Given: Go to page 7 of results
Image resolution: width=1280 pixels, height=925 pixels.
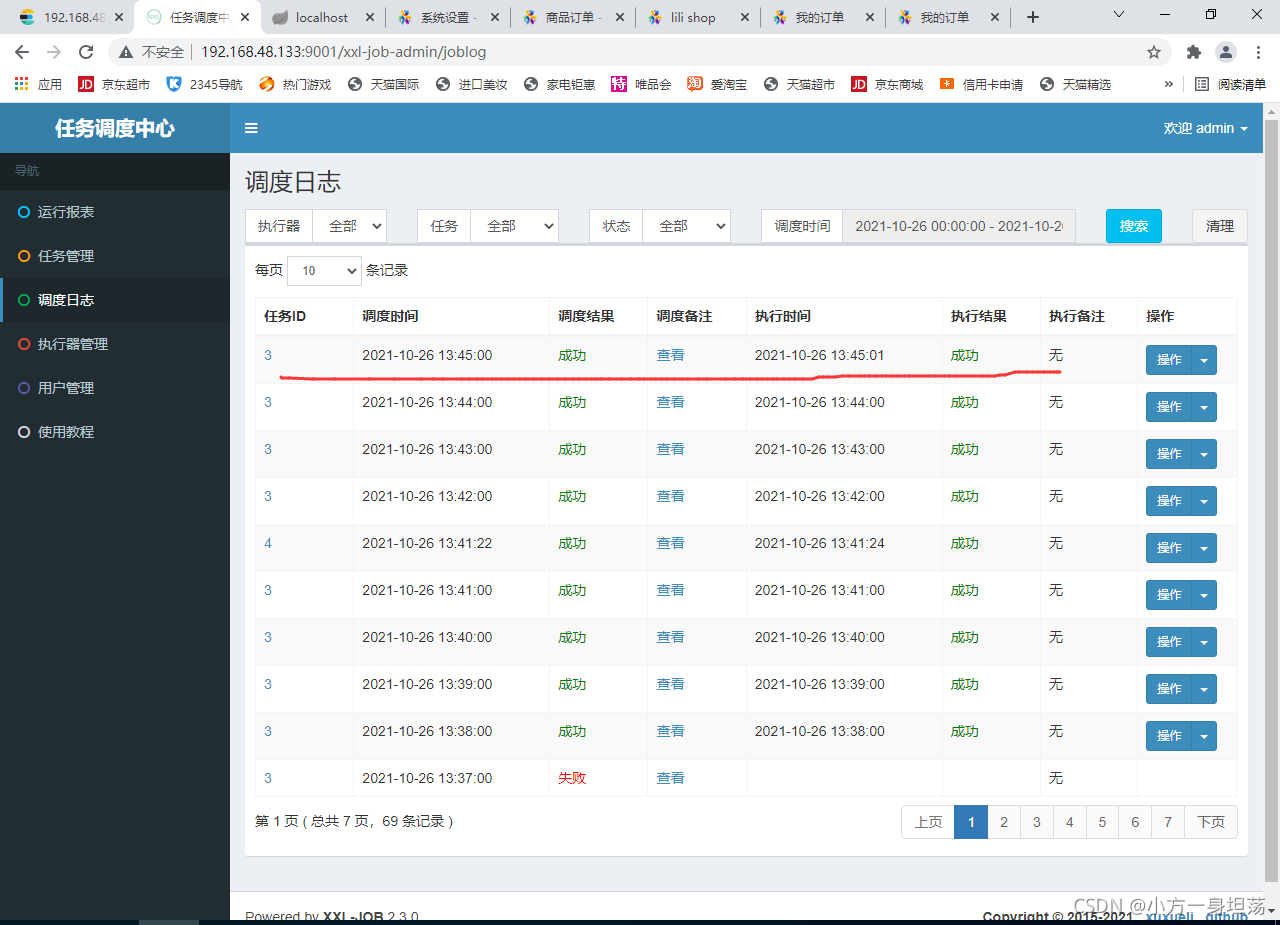Looking at the screenshot, I should click(x=1167, y=822).
